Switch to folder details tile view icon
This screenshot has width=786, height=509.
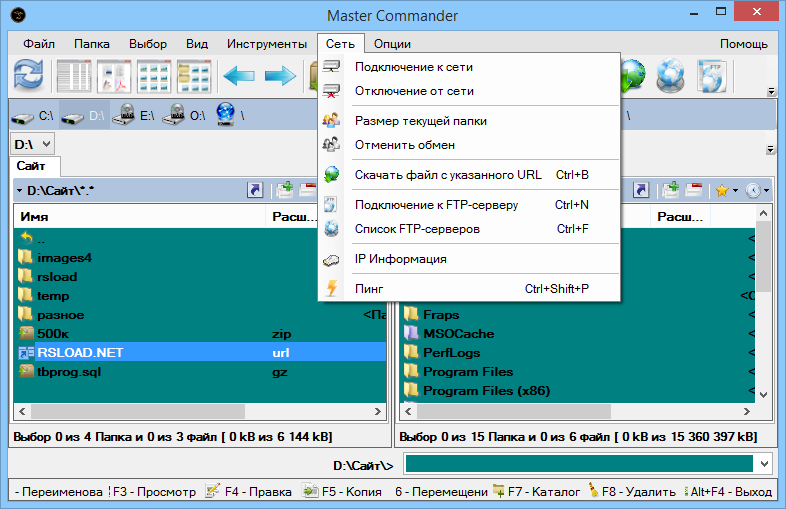194,76
